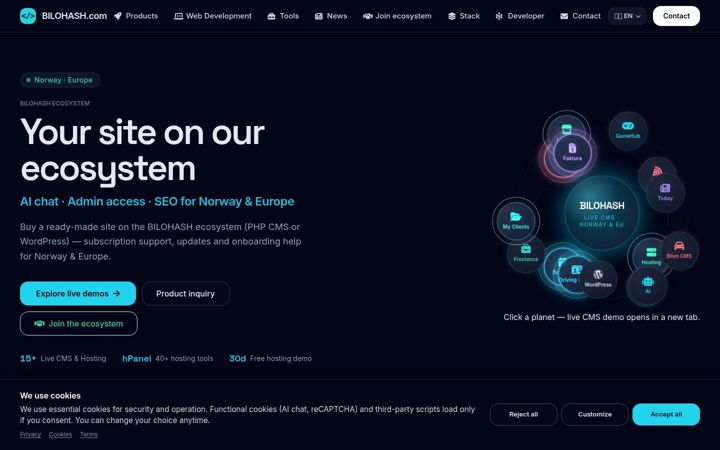This screenshot has width=720, height=450.
Task: Click the central BILOHASH Live CMS sphere
Action: (x=602, y=214)
